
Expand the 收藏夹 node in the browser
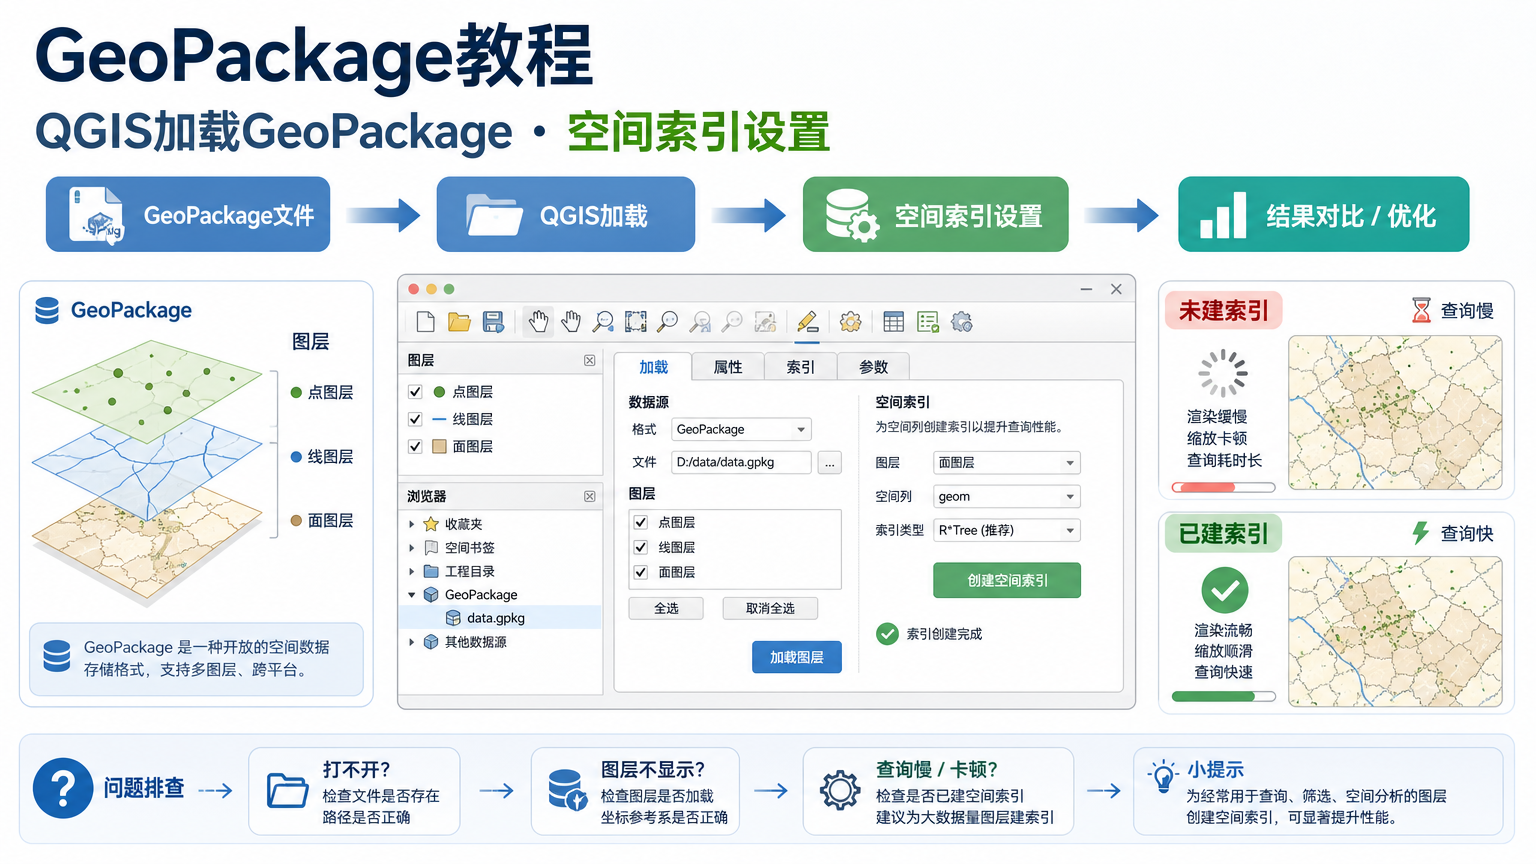(x=411, y=524)
